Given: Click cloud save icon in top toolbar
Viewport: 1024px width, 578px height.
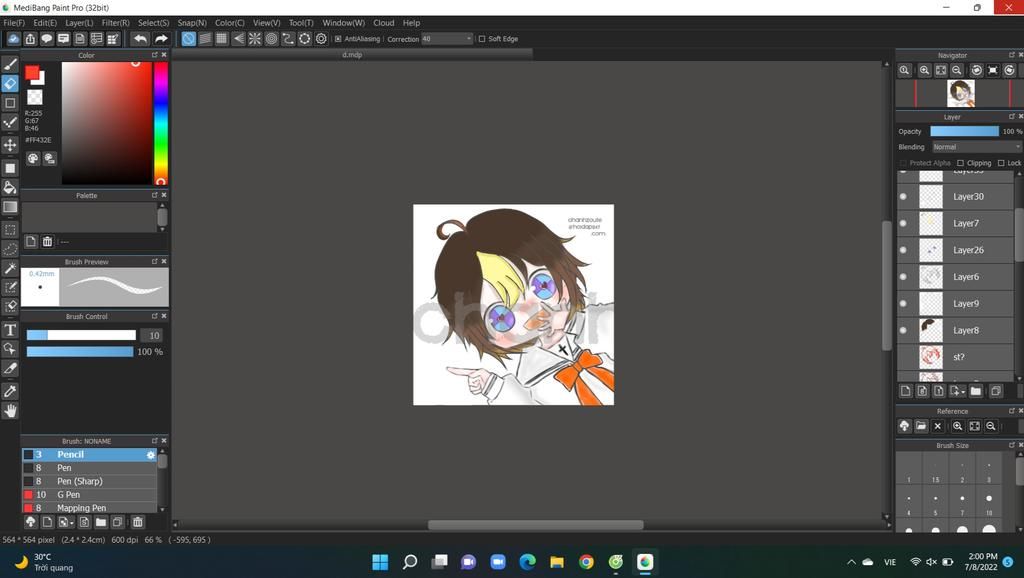Looking at the screenshot, I should tap(13, 39).
